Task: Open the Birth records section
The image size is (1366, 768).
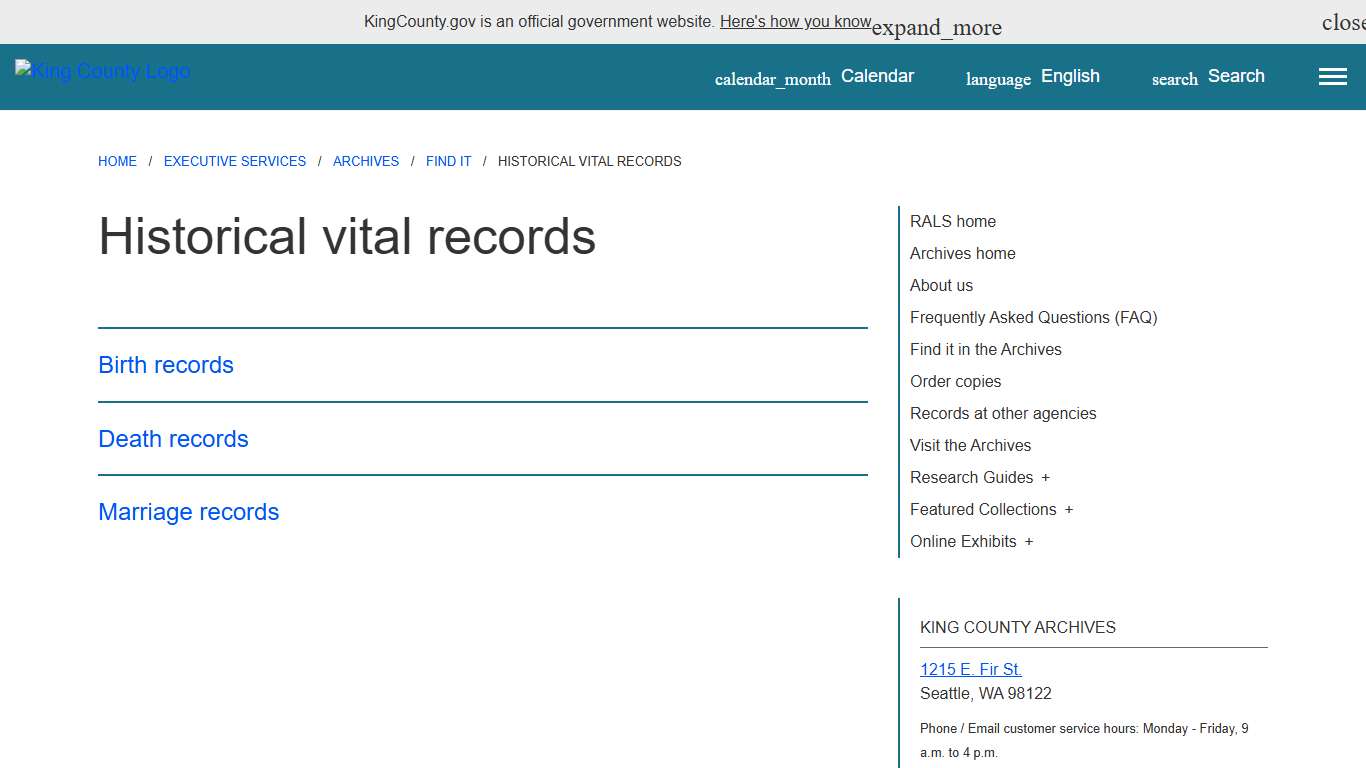Action: [x=165, y=365]
